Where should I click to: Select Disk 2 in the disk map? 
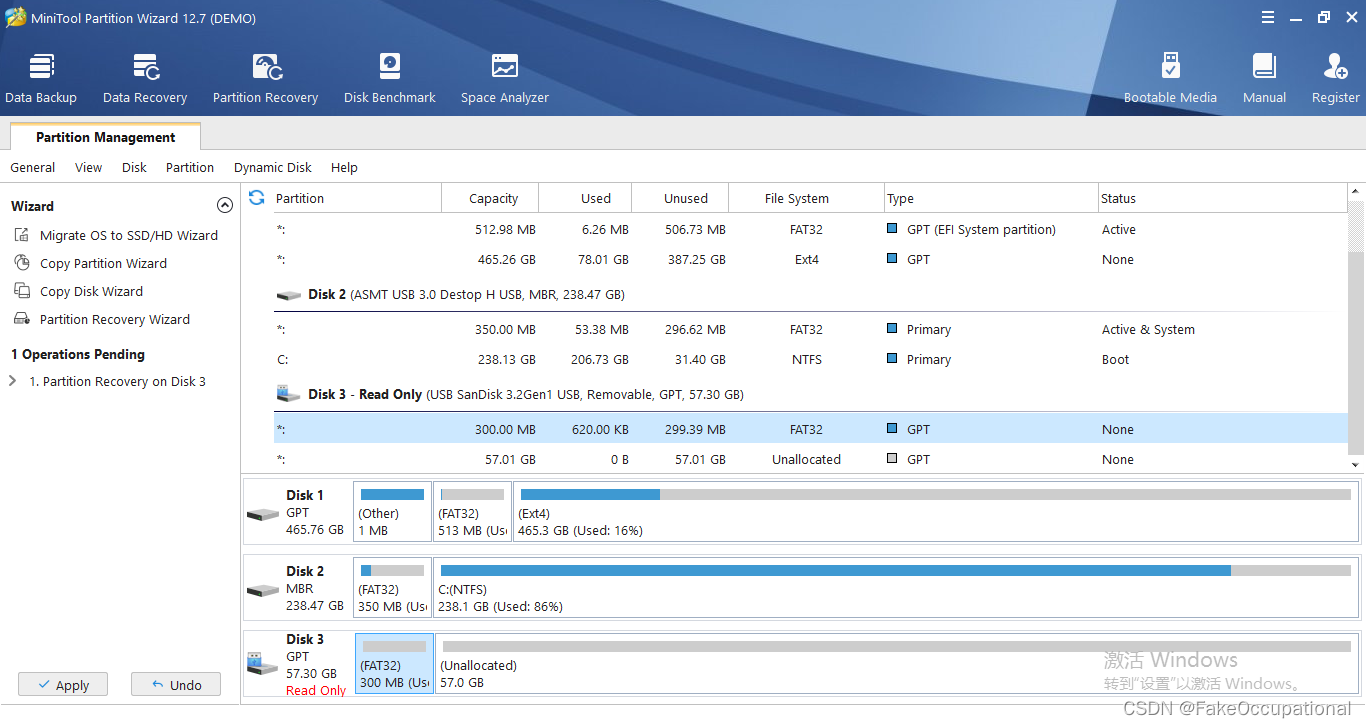tap(298, 588)
